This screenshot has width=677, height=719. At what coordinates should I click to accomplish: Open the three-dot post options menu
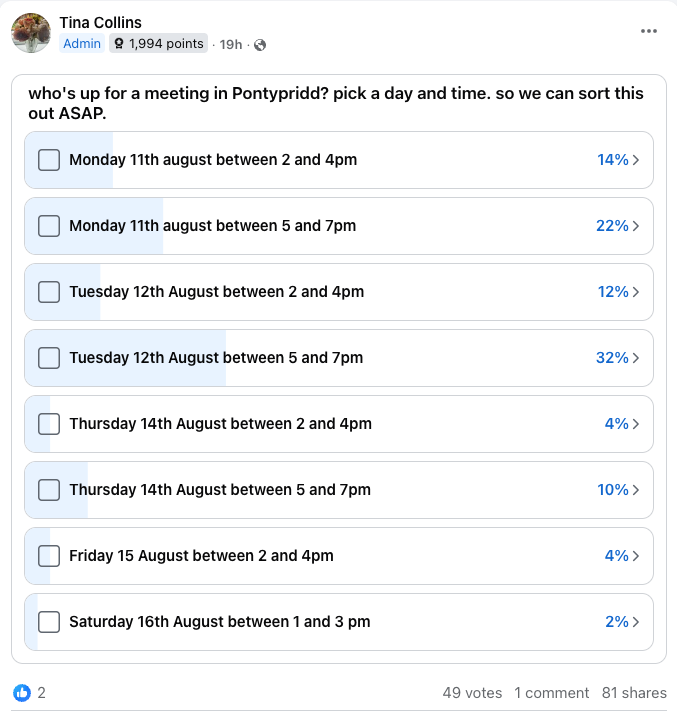[x=649, y=31]
